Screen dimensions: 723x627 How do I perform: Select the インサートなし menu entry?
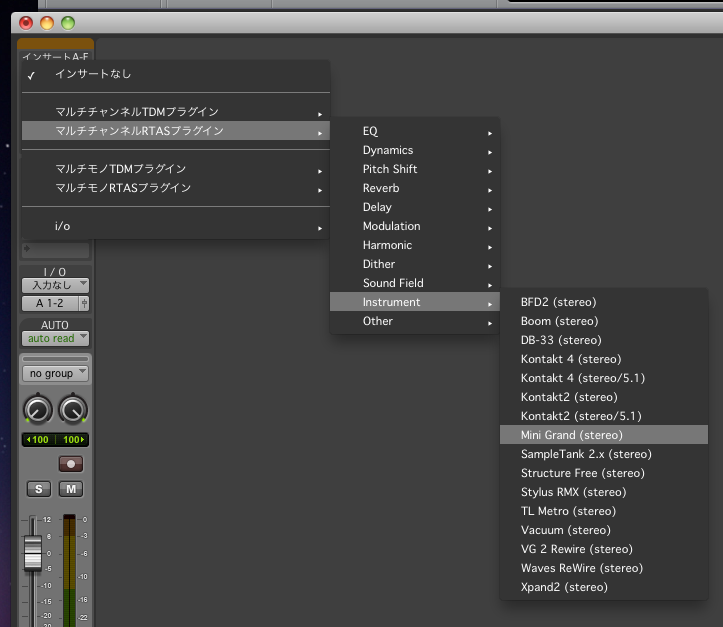[x=176, y=74]
